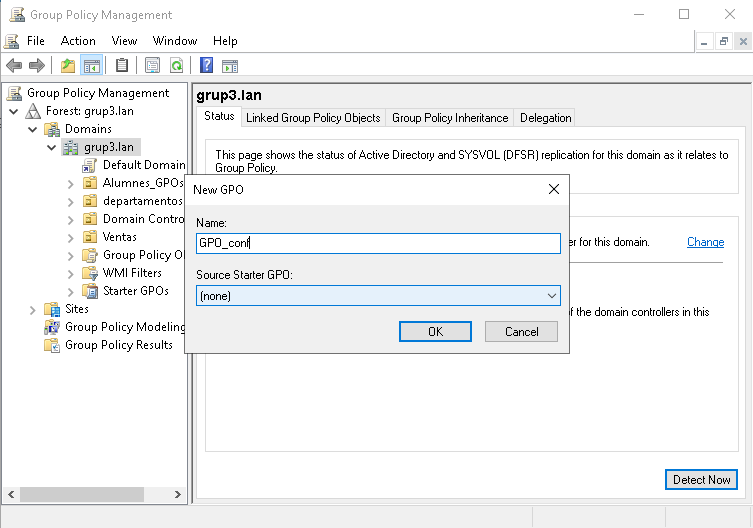The height and width of the screenshot is (528, 753).
Task: Collapse the Forest: grup3.lan node
Action: tap(14, 111)
